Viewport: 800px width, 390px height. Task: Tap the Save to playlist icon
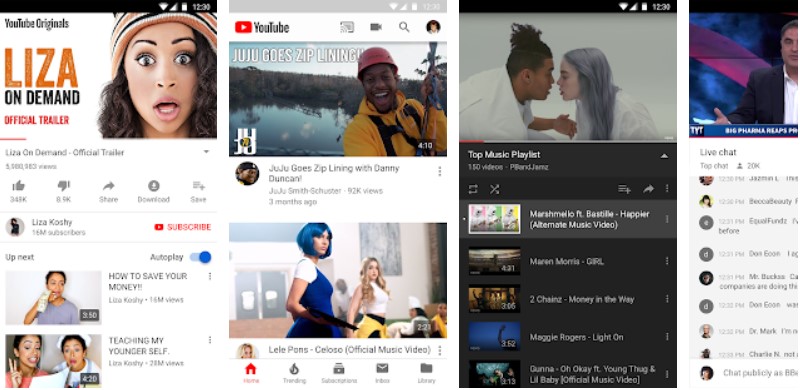click(198, 186)
